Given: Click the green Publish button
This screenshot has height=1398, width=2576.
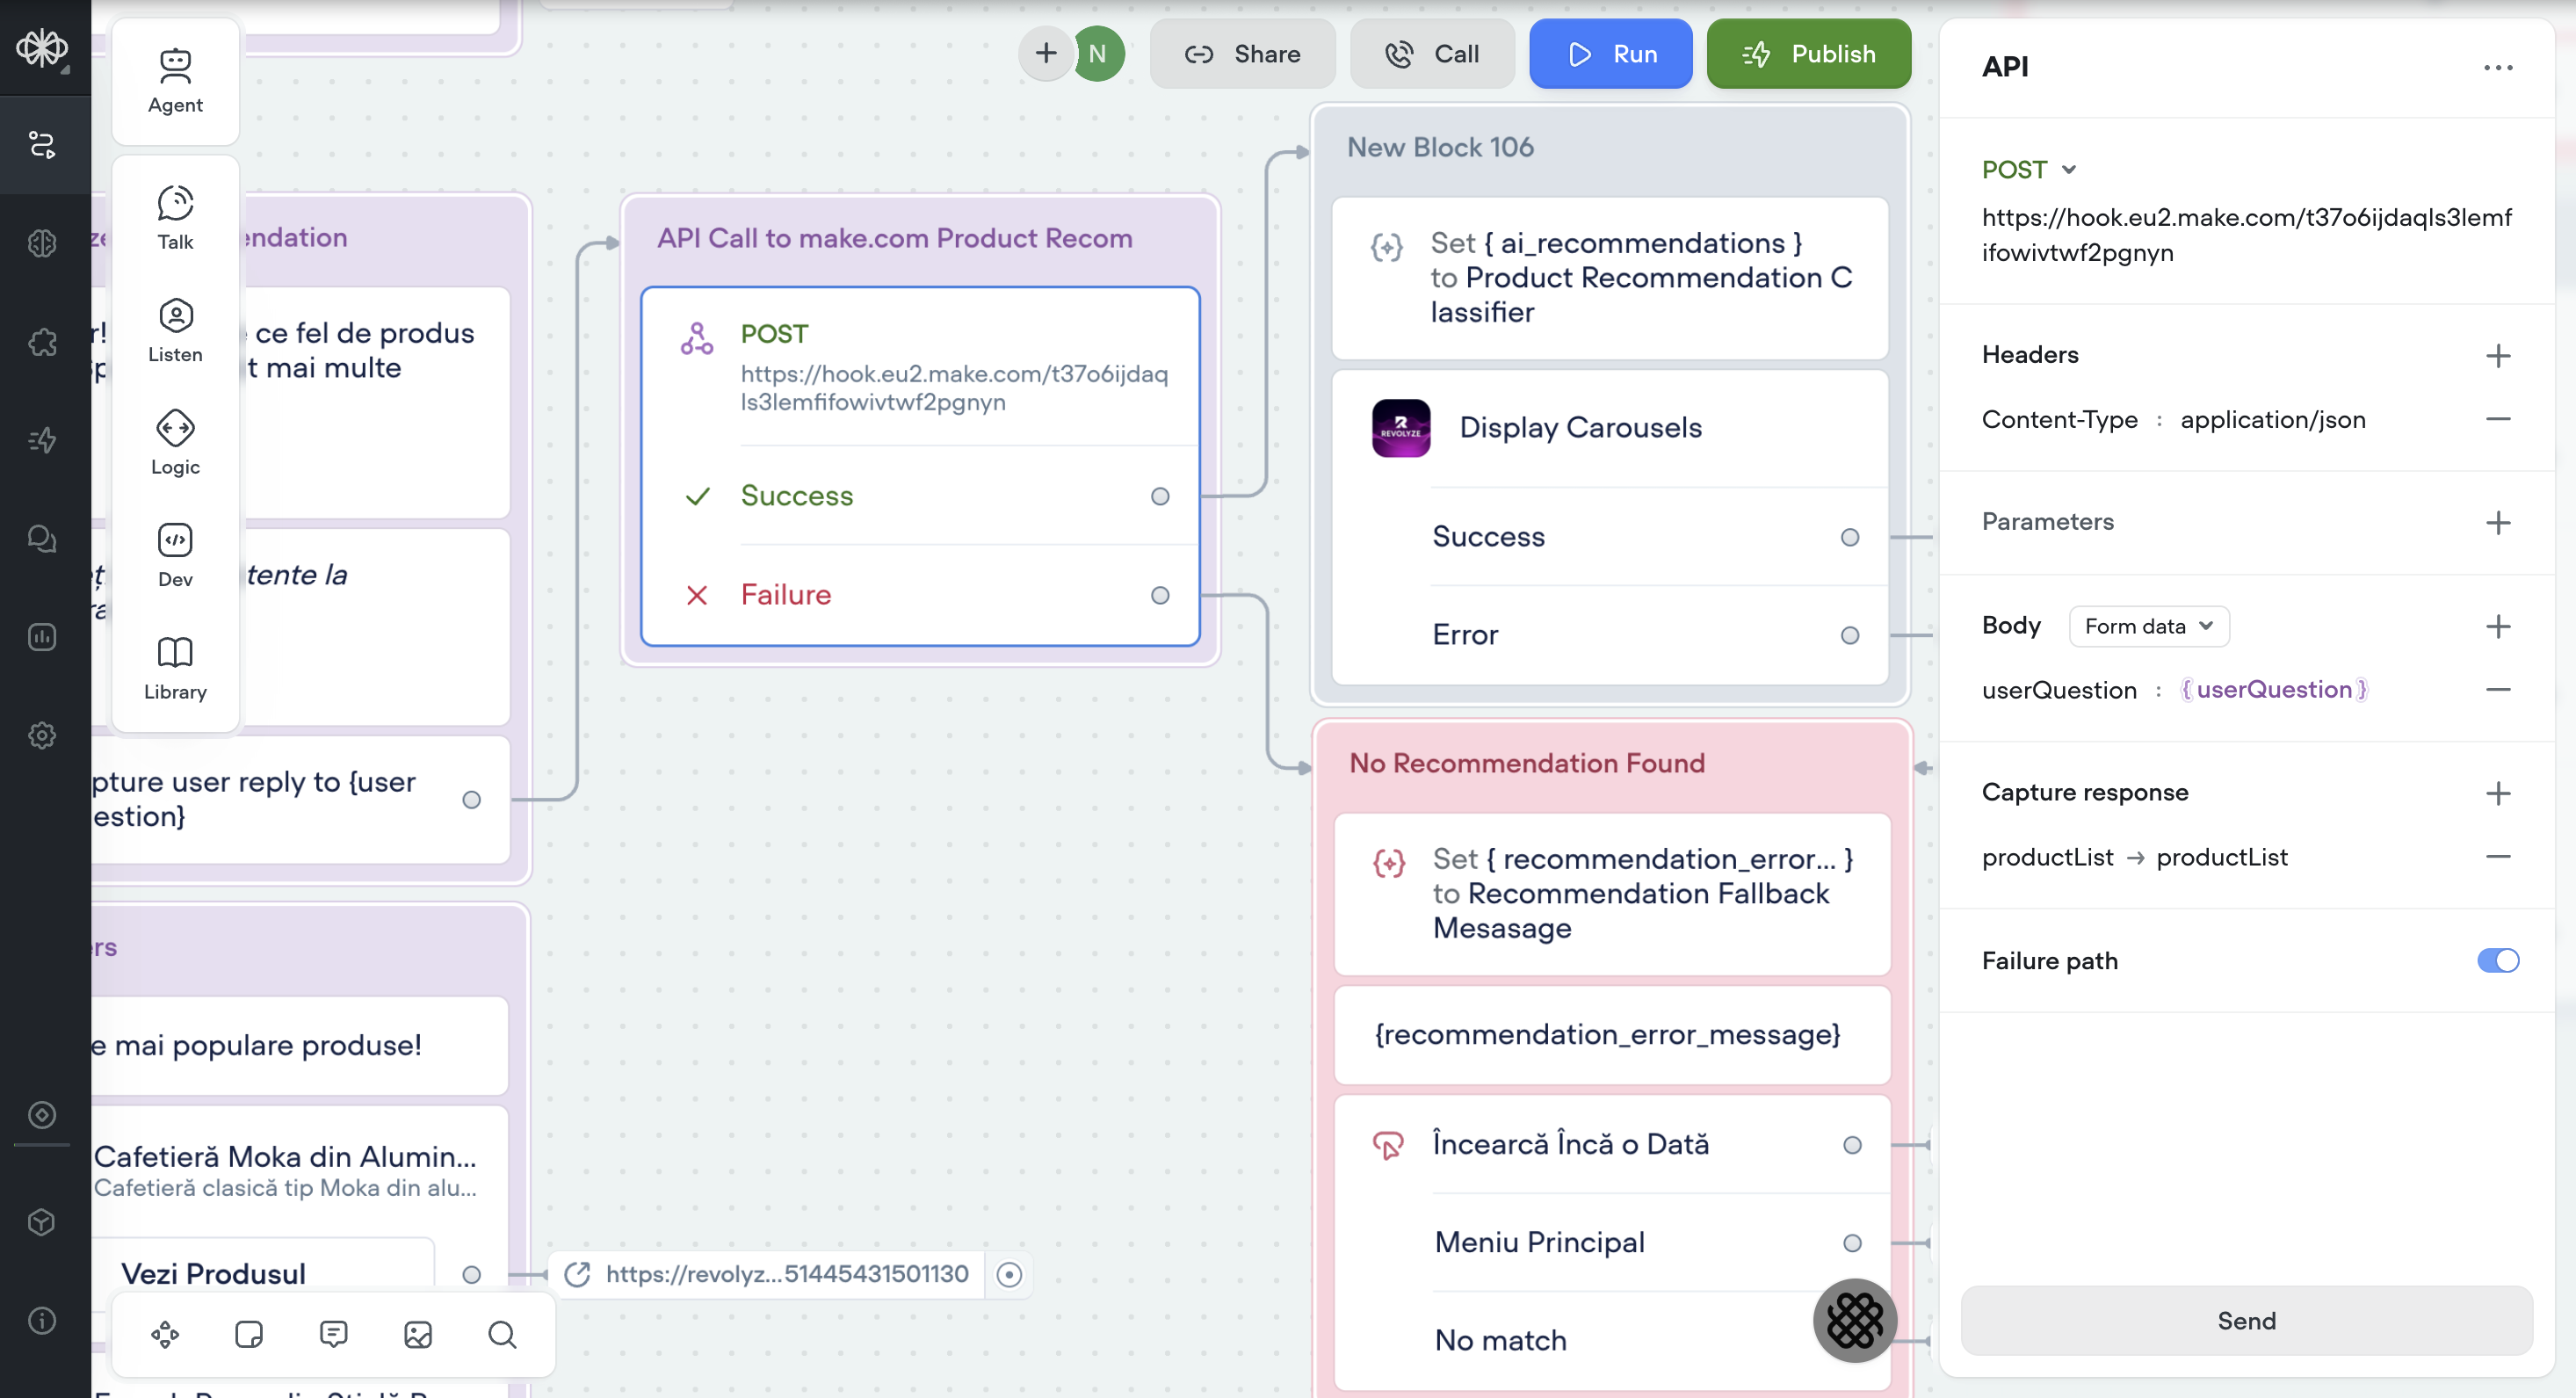Looking at the screenshot, I should pyautogui.click(x=1808, y=53).
